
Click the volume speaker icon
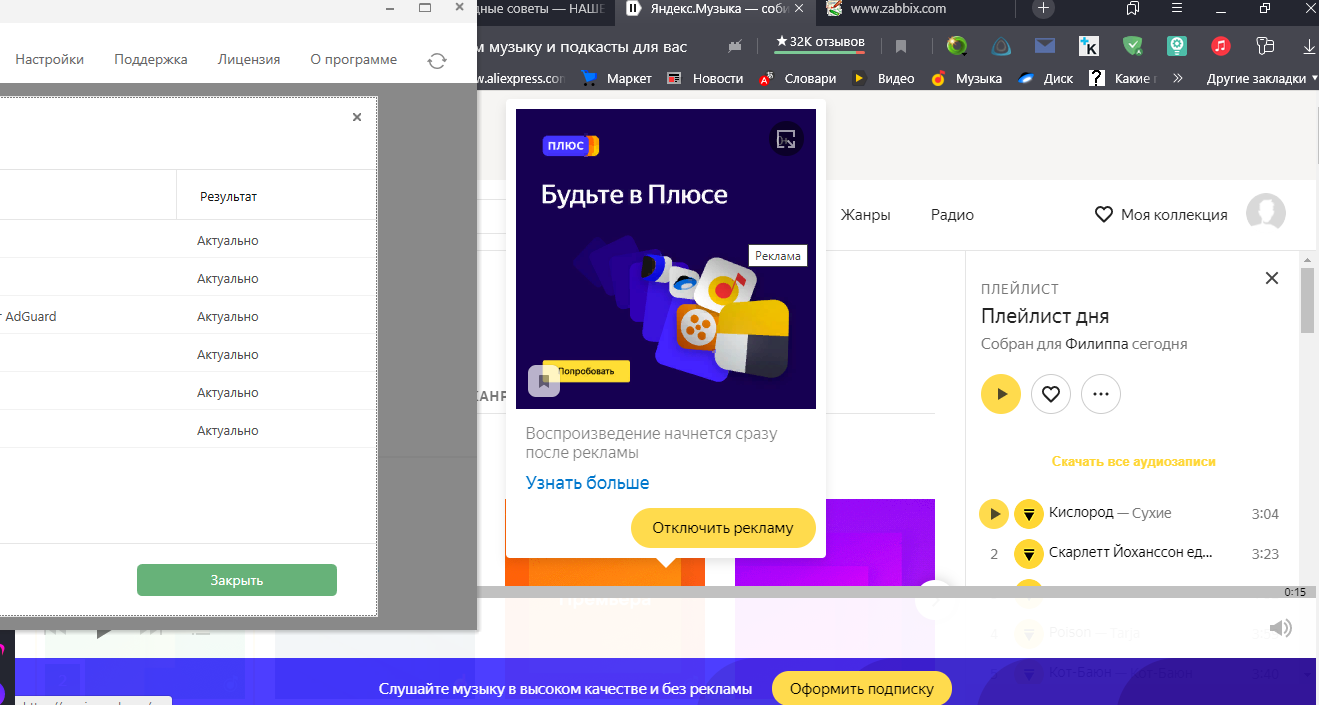(1281, 628)
